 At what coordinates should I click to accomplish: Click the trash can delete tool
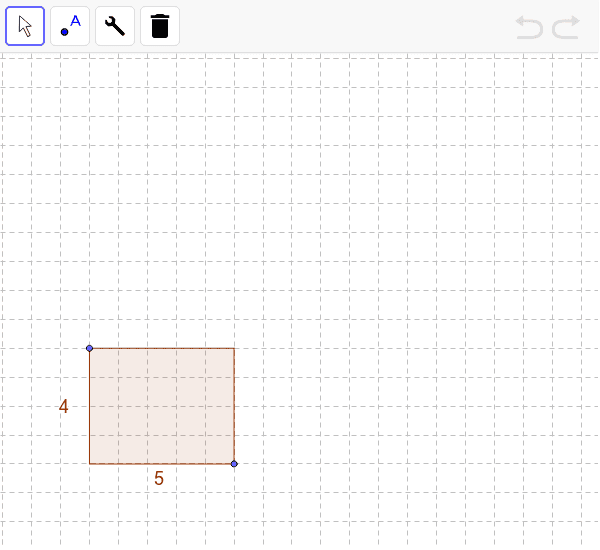[160, 26]
